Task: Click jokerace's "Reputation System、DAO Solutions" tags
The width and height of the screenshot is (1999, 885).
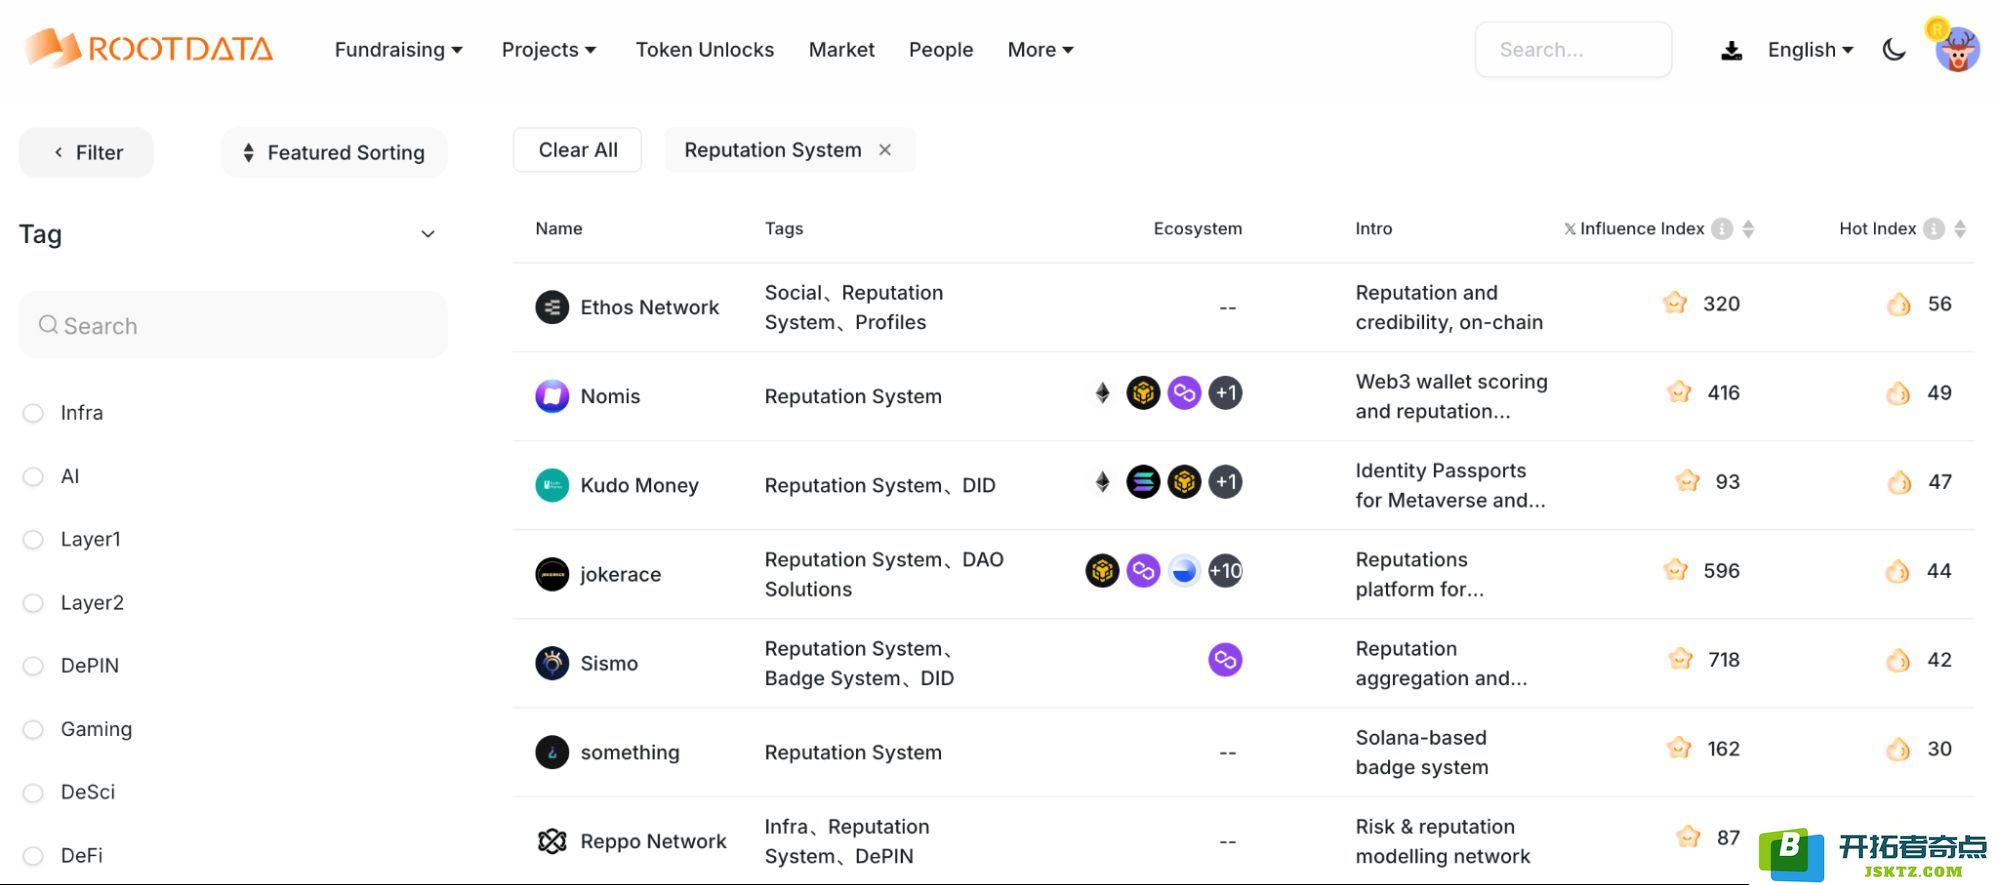Action: tap(884, 574)
